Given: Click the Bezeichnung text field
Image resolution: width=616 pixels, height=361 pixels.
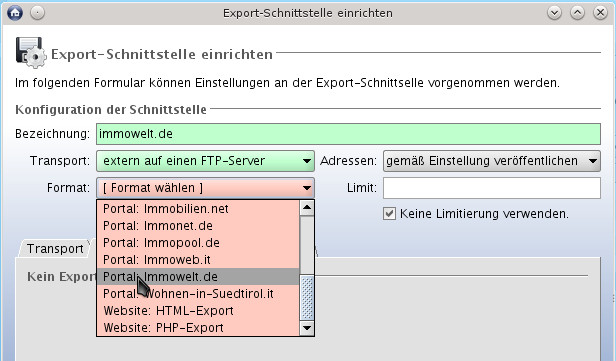Looking at the screenshot, I should (348, 134).
